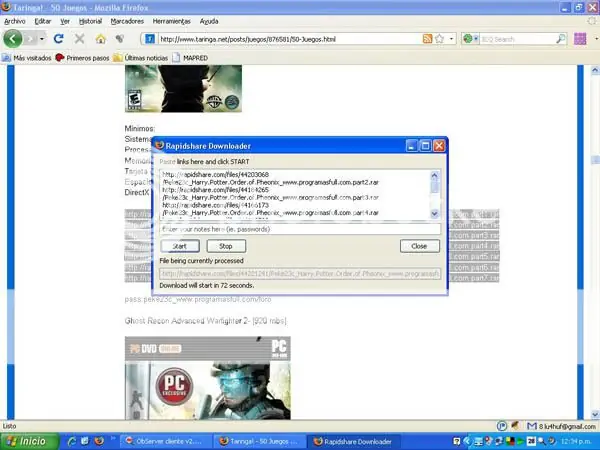Image resolution: width=600 pixels, height=450 pixels.
Task: Launch Firefox from quick launch
Action: (x=99, y=441)
